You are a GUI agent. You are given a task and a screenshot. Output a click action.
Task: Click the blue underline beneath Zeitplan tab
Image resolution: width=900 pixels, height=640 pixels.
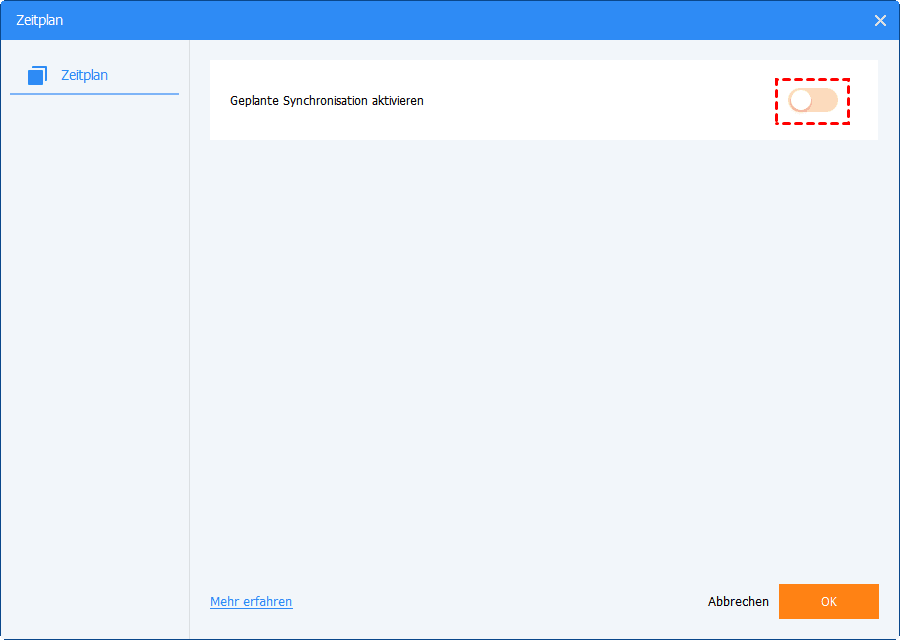pyautogui.click(x=94, y=94)
